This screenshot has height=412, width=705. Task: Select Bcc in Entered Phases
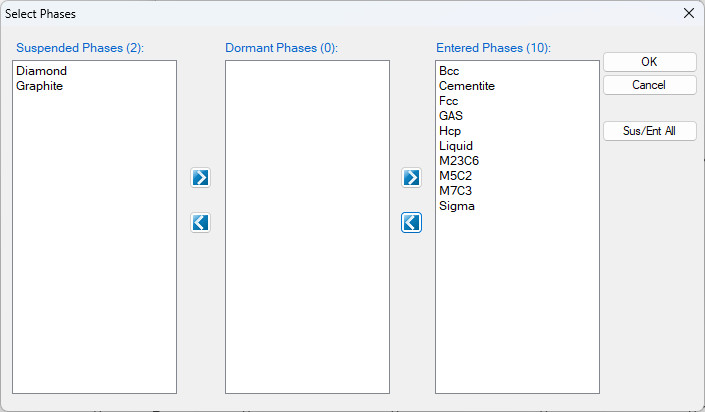pyautogui.click(x=449, y=71)
